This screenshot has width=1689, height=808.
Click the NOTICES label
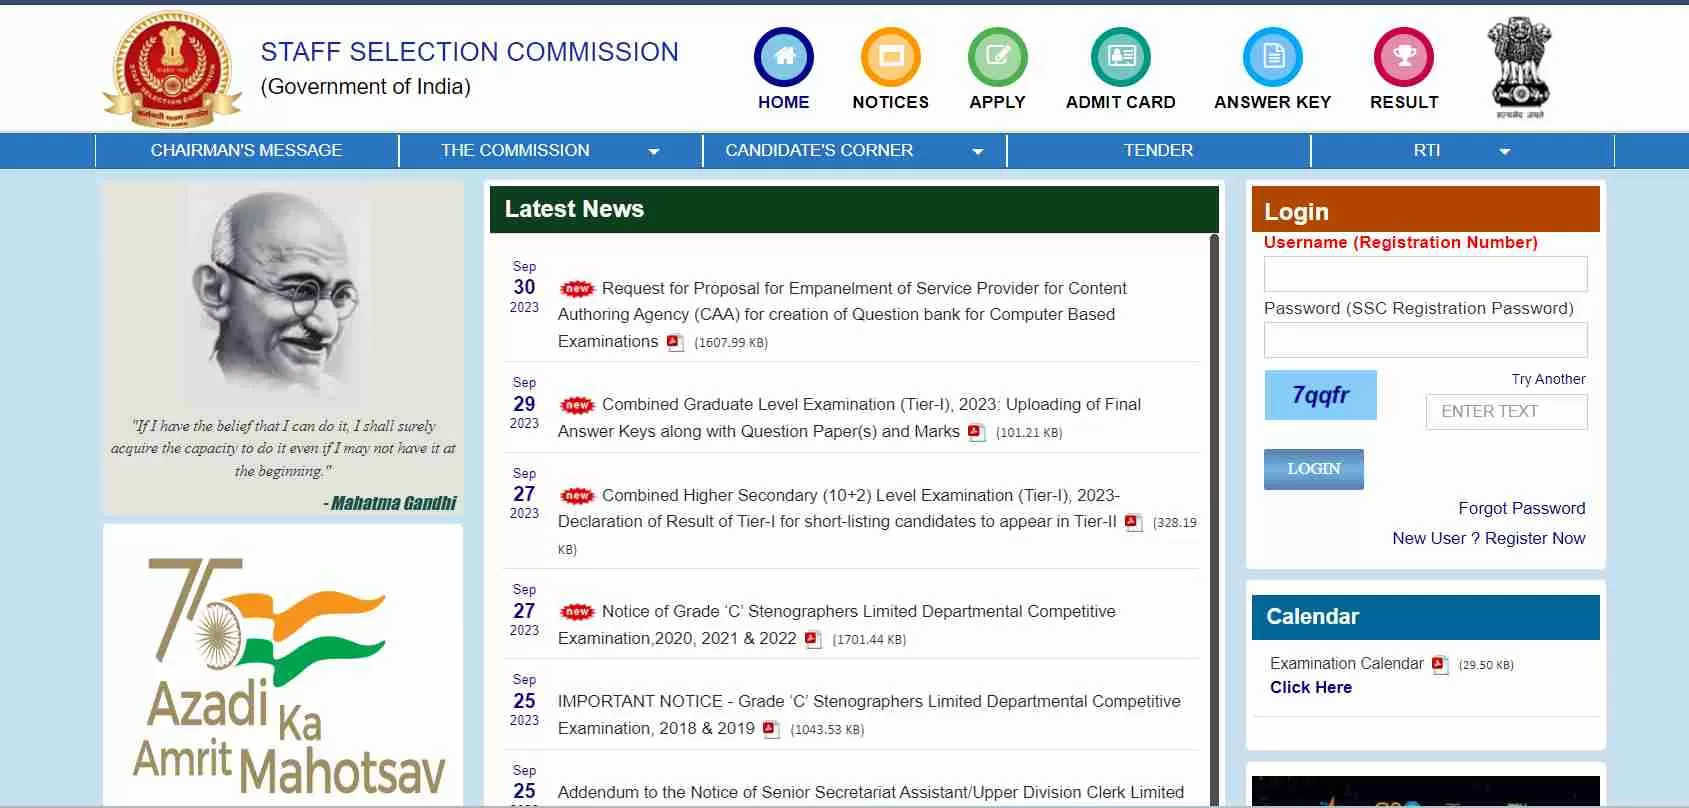pyautogui.click(x=891, y=102)
